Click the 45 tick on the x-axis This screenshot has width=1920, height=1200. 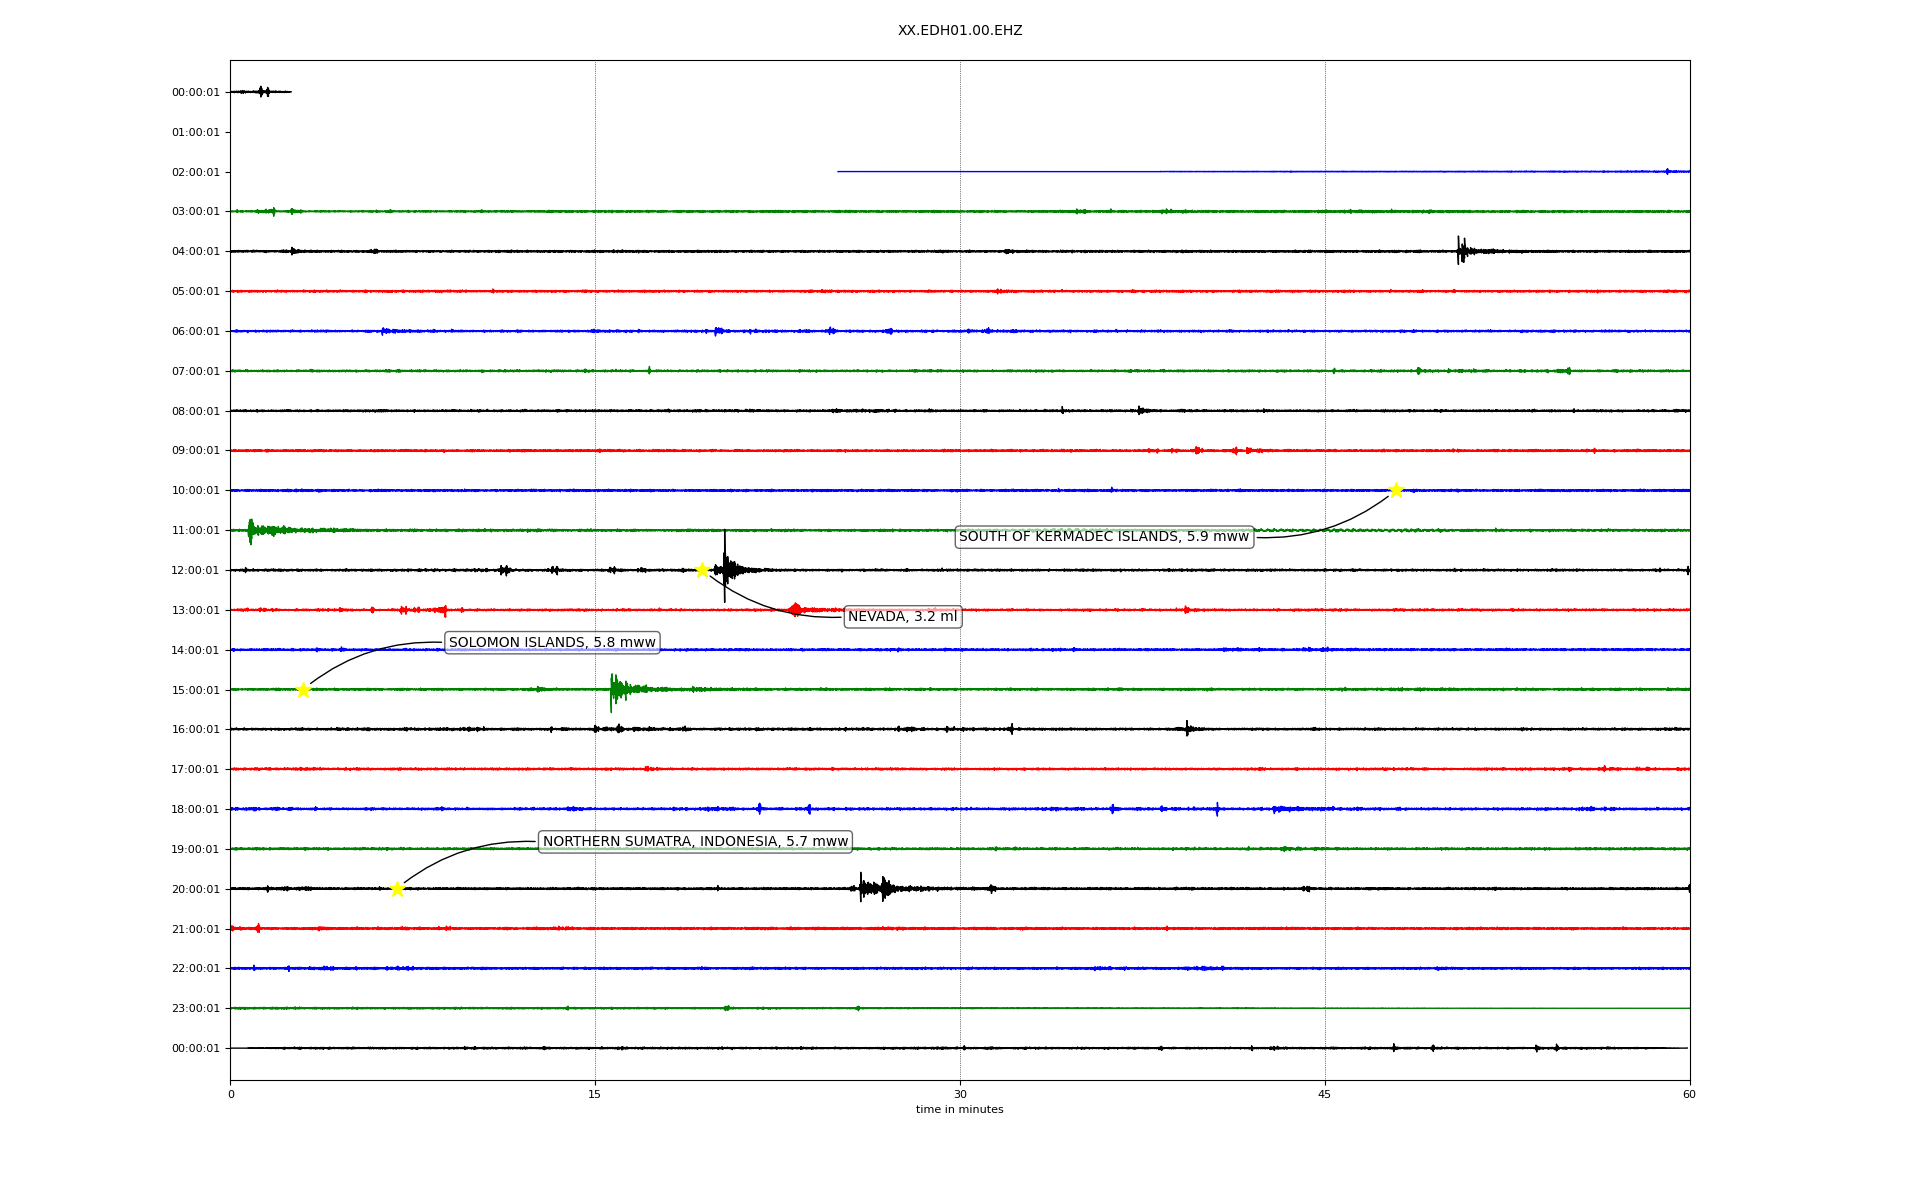[1325, 1094]
